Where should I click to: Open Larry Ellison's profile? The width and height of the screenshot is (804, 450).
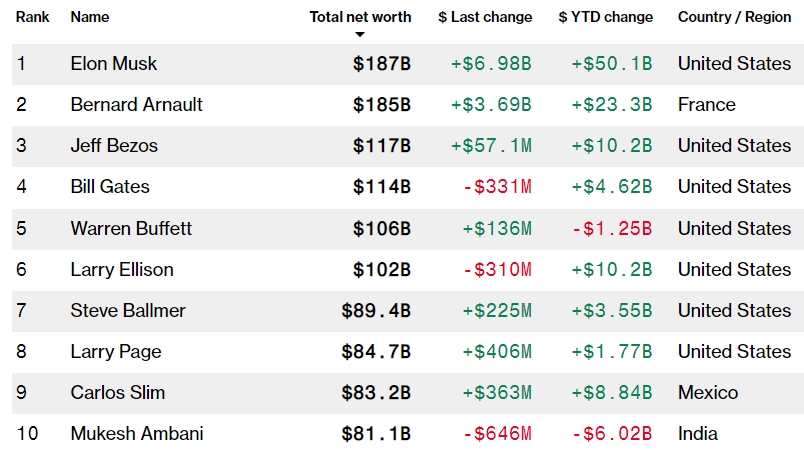pos(122,270)
